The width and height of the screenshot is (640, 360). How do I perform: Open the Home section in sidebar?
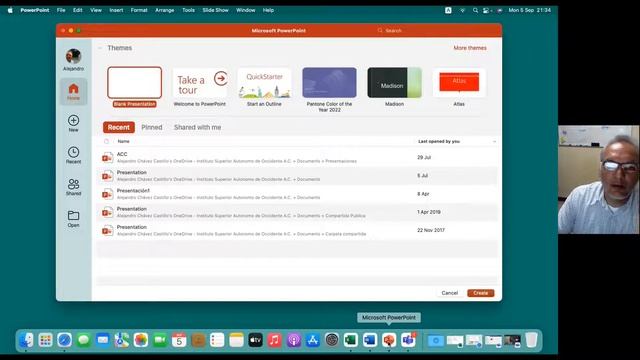[x=73, y=92]
